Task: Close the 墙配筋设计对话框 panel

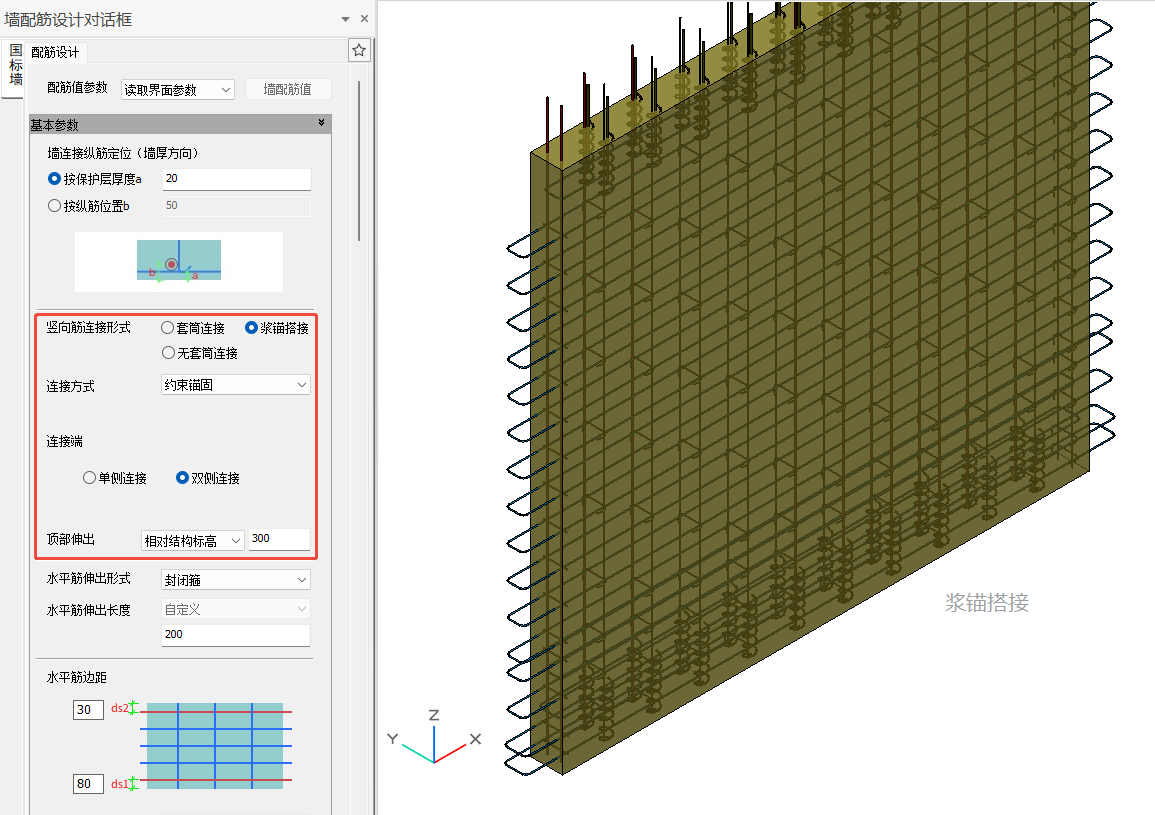Action: point(364,19)
